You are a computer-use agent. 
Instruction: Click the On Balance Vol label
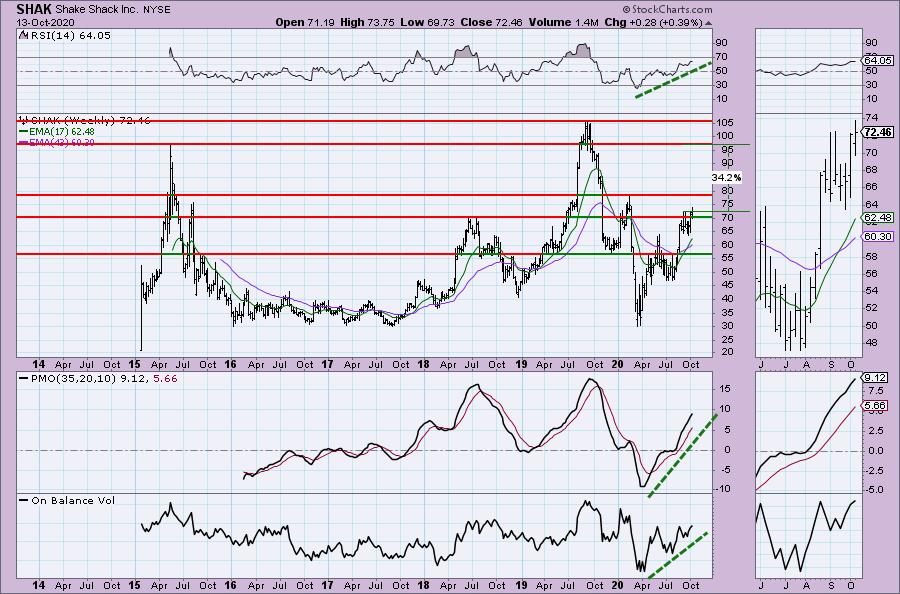[73, 500]
